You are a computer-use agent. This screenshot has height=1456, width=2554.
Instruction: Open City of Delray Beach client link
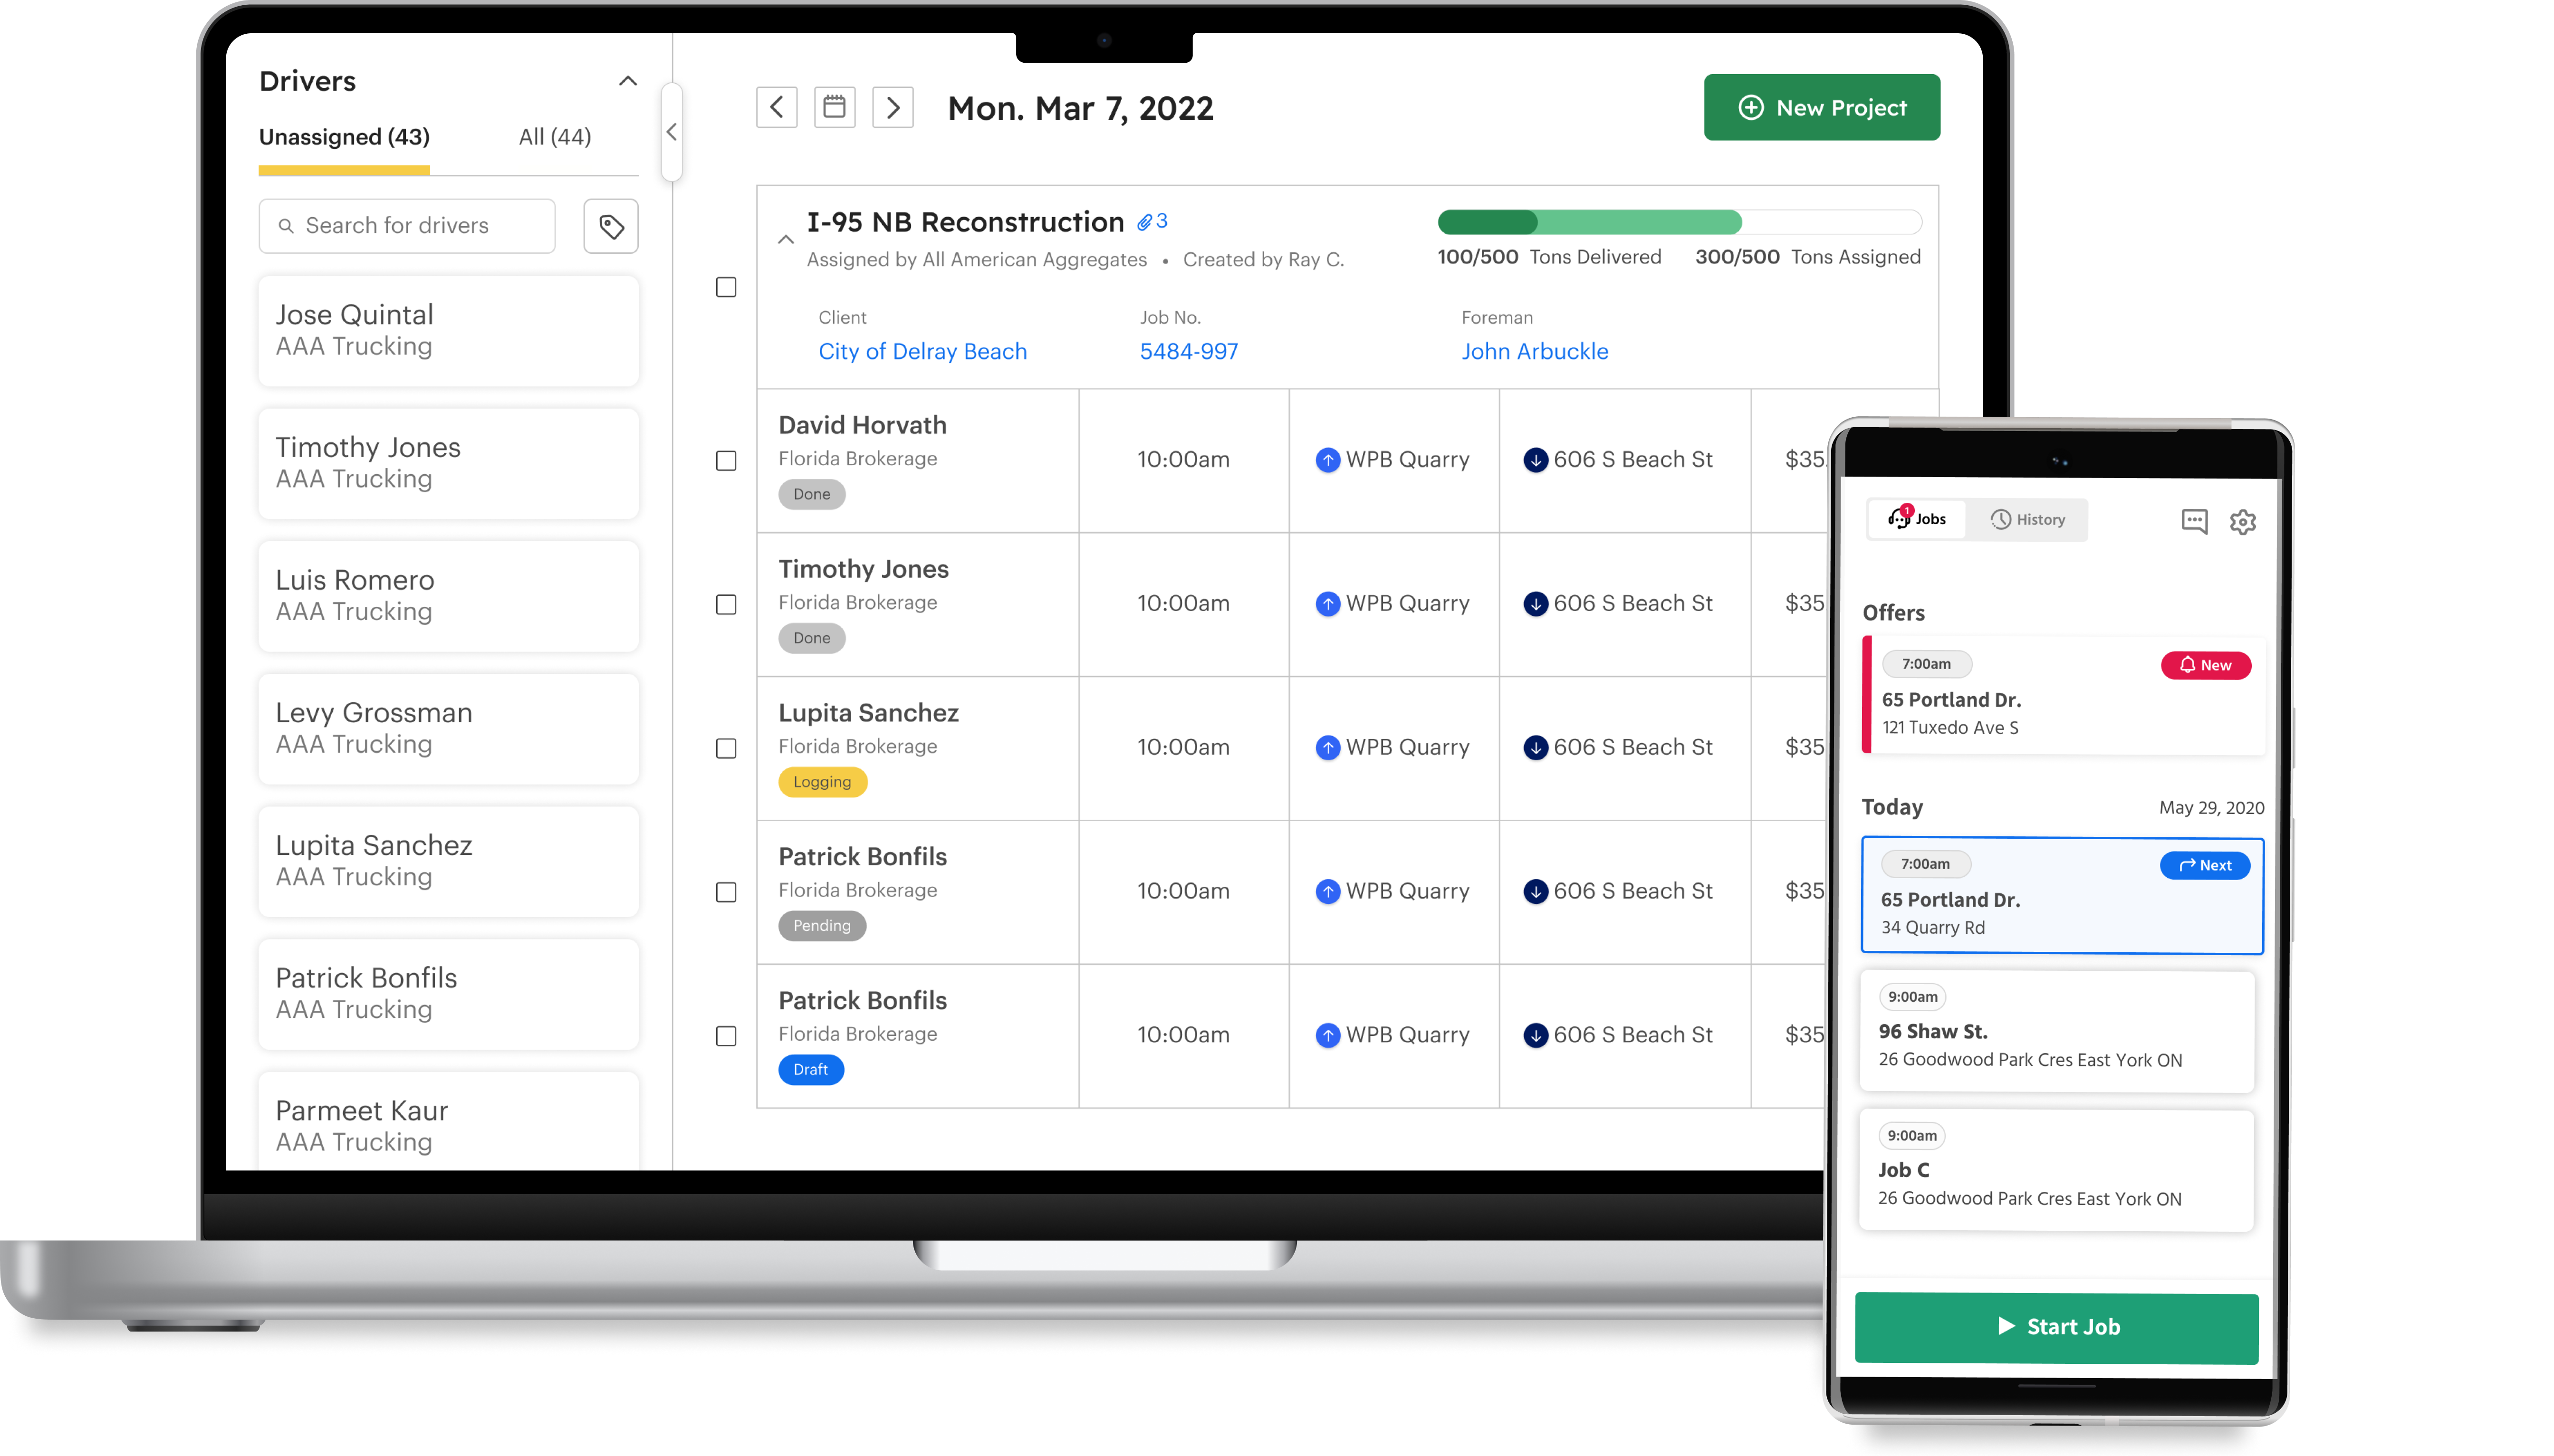(x=922, y=351)
